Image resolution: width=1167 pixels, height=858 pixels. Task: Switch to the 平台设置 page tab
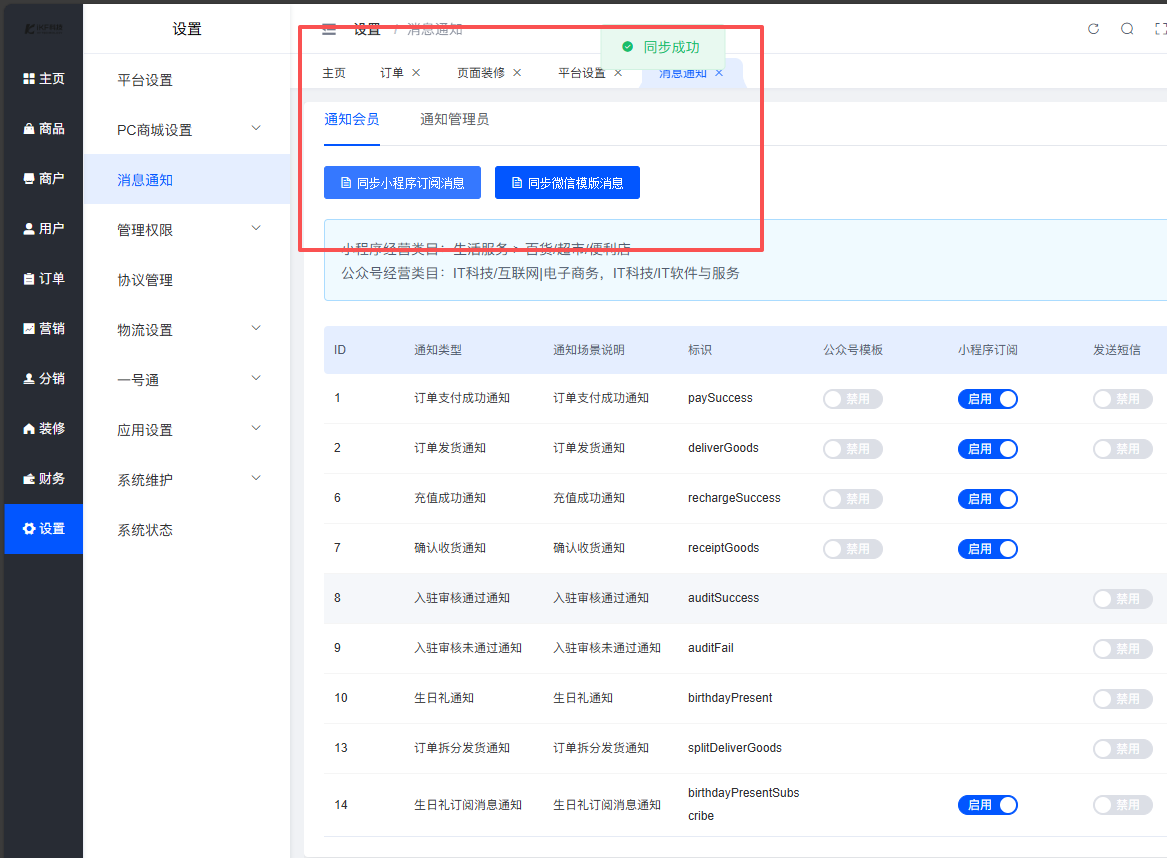581,73
